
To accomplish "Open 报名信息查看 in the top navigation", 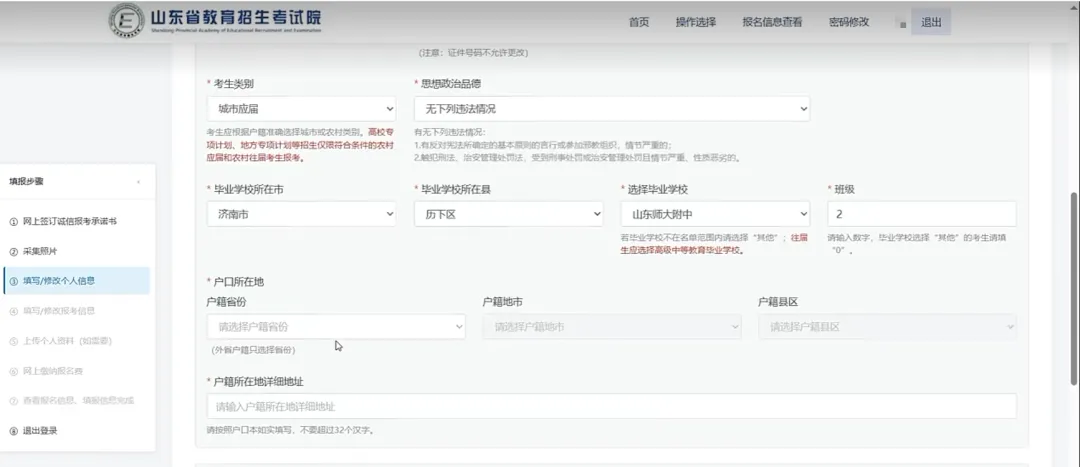I will pos(772,22).
